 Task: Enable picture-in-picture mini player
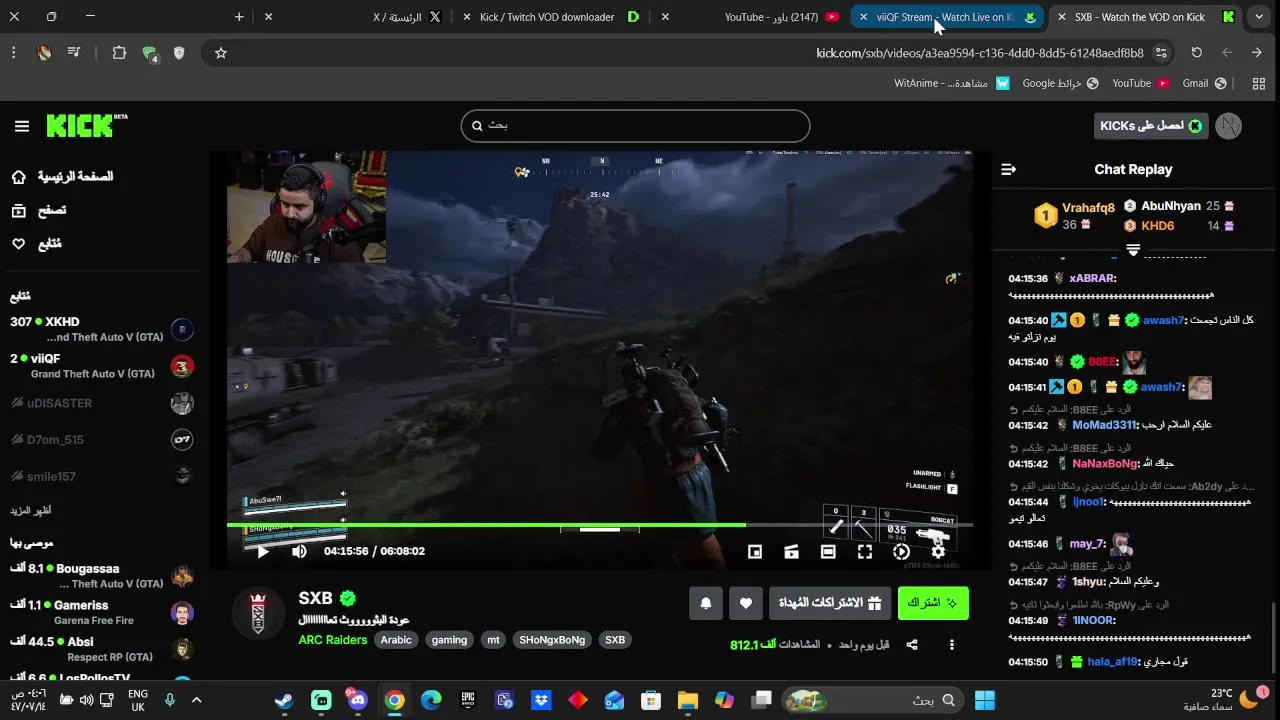pos(755,551)
